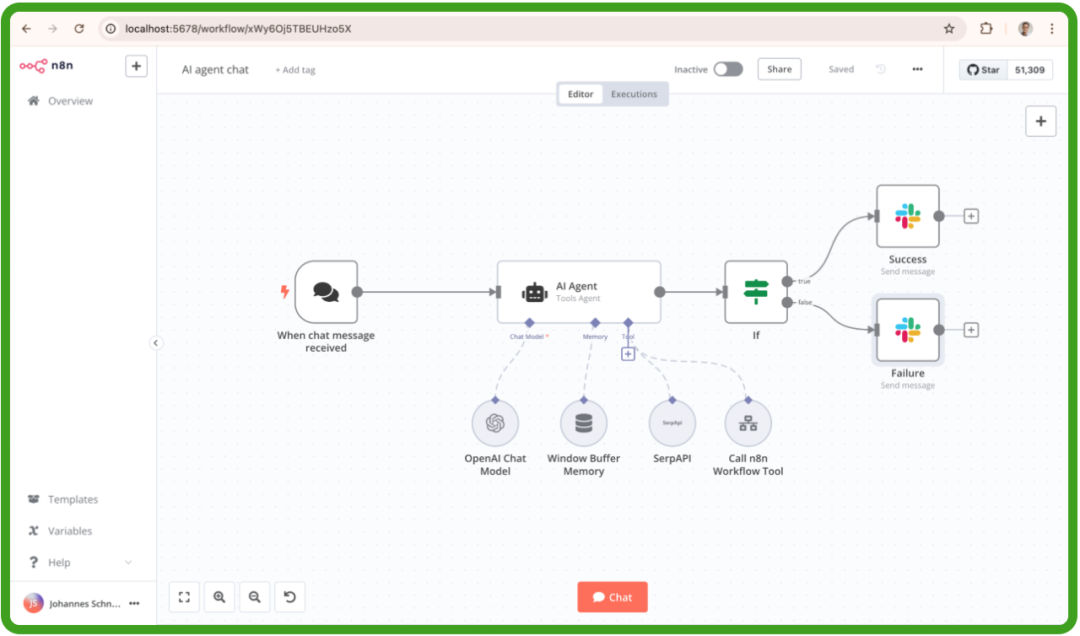Open the Chat button at bottom
The height and width of the screenshot is (636, 1080).
pyautogui.click(x=612, y=597)
